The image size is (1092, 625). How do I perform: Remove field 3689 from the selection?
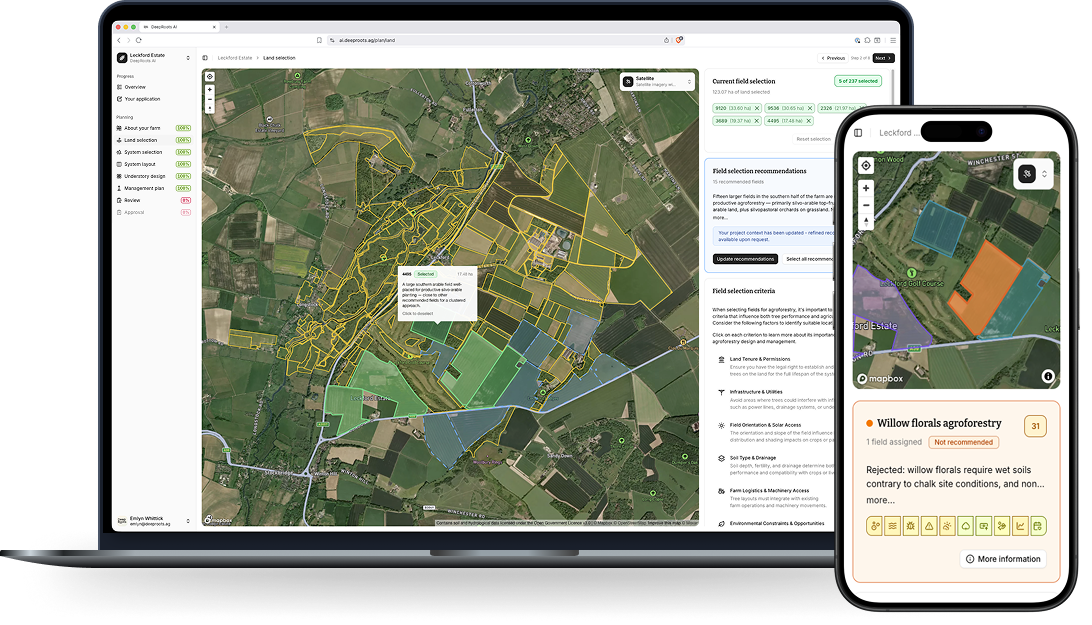[757, 121]
